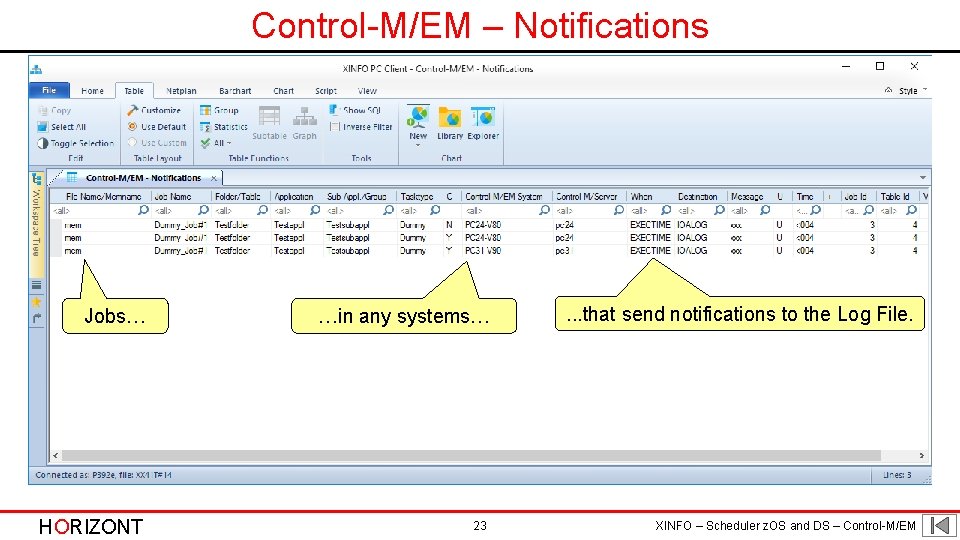Screen dimensions: 960x540
Task: Click search icon in Job Name filter
Action: [203, 210]
